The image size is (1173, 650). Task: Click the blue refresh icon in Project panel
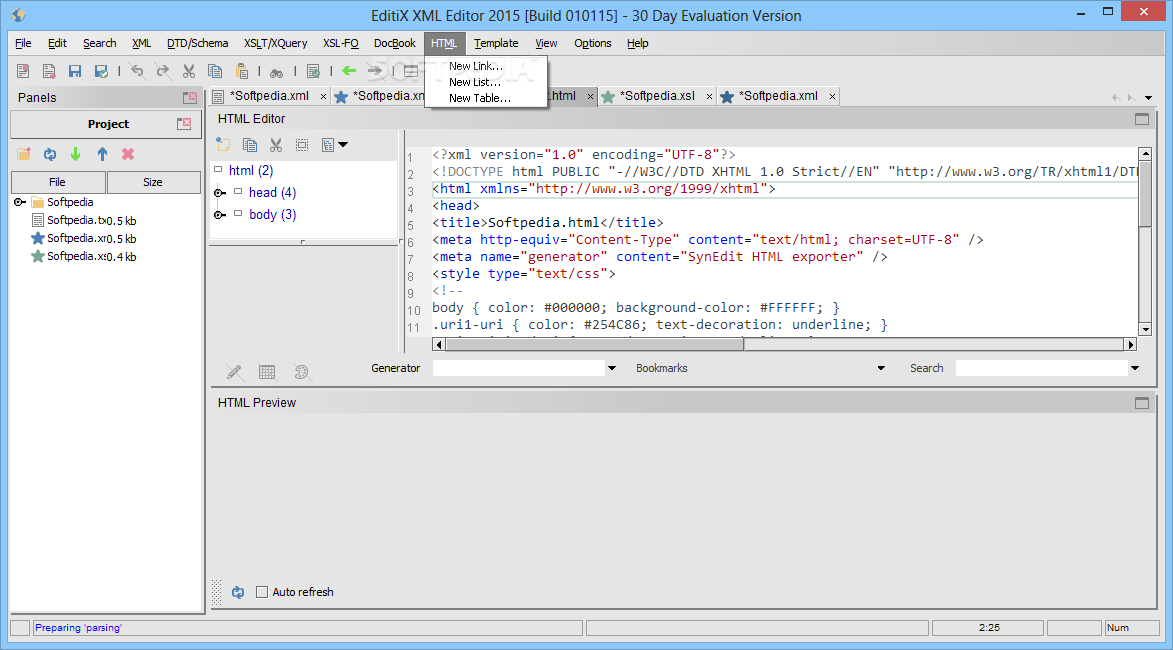[50, 154]
